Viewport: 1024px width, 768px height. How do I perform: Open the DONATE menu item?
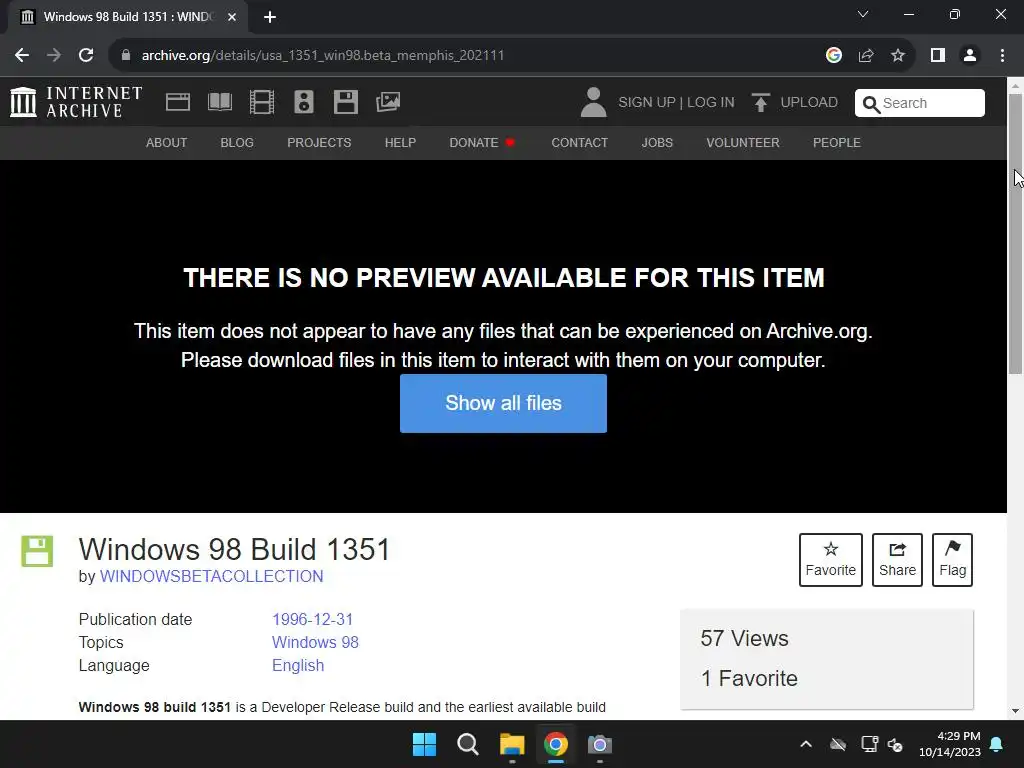point(482,142)
